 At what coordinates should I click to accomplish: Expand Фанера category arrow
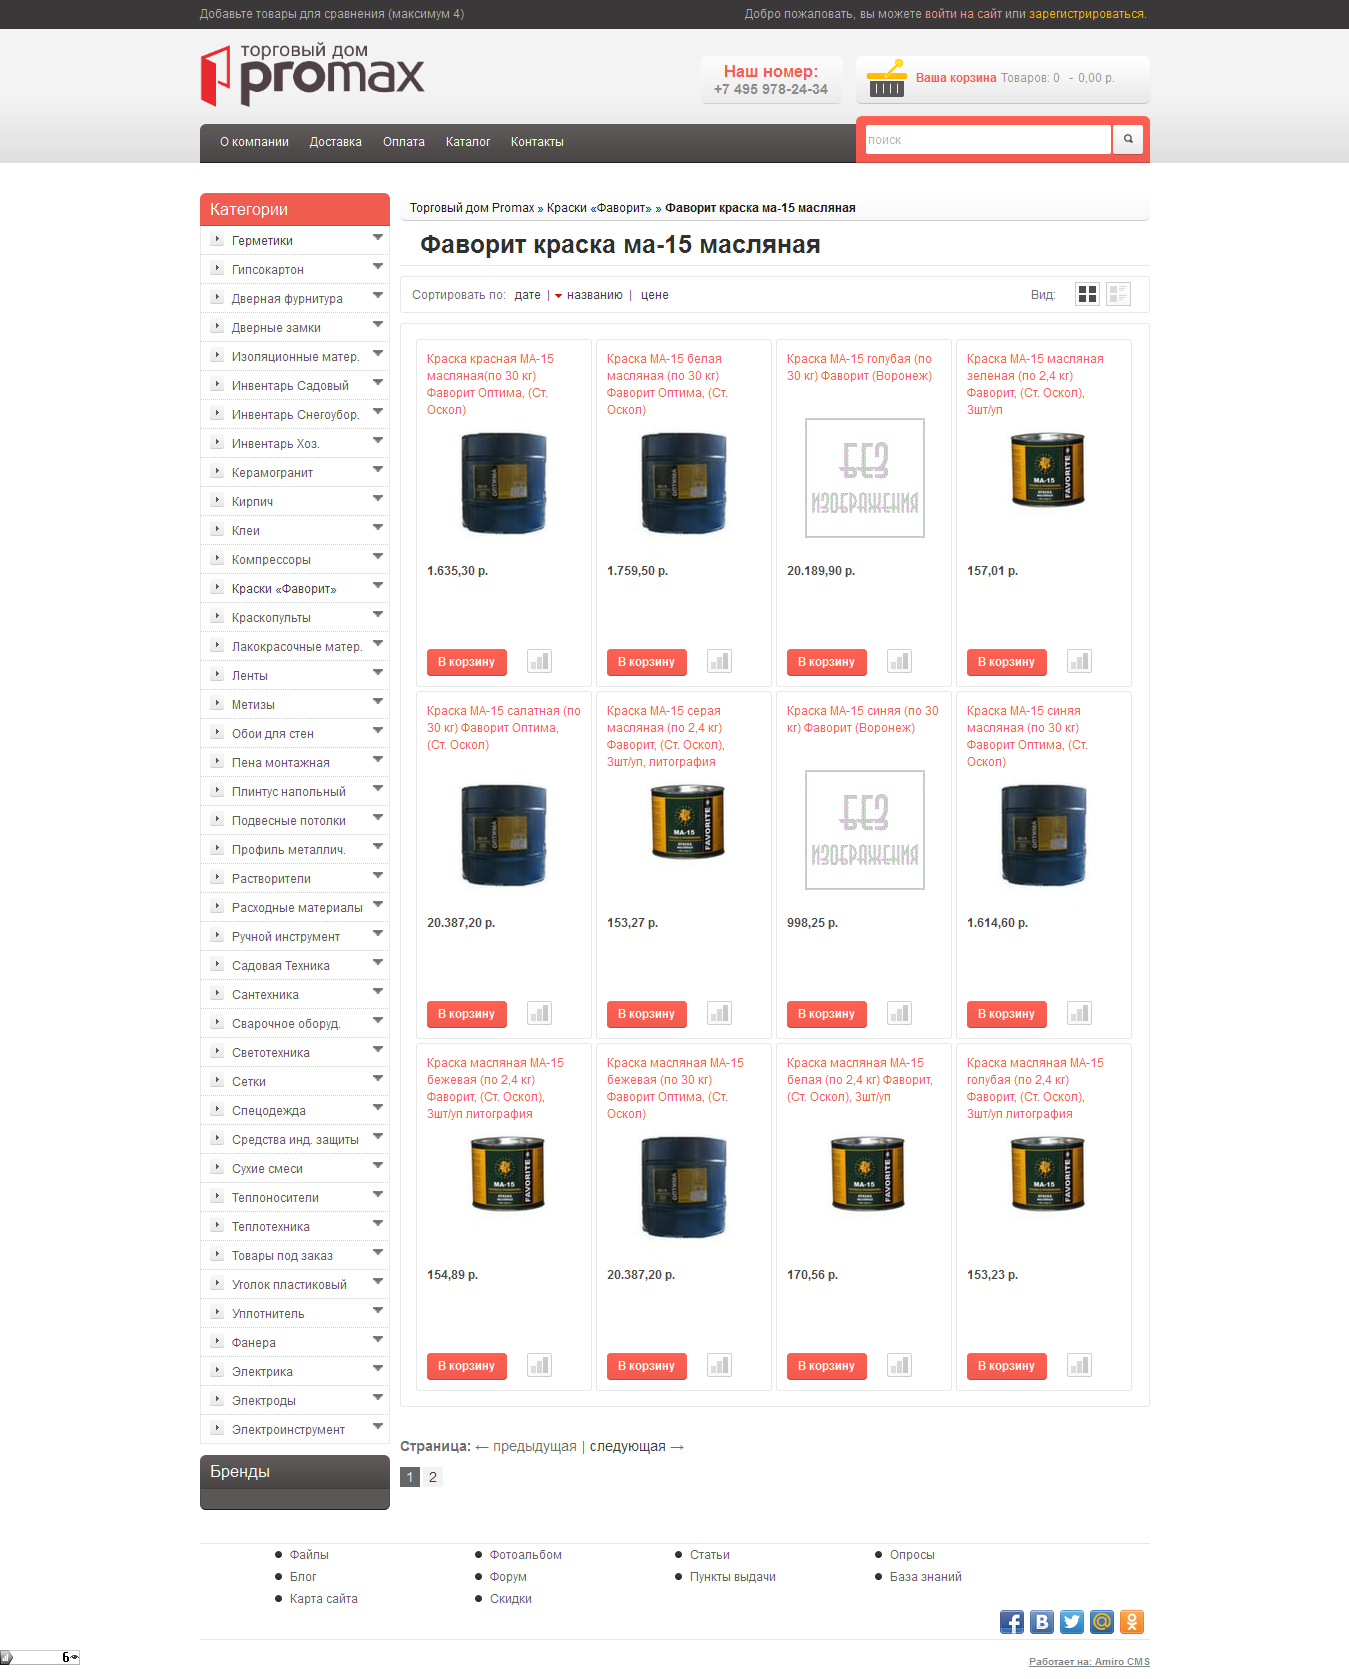tap(378, 1339)
